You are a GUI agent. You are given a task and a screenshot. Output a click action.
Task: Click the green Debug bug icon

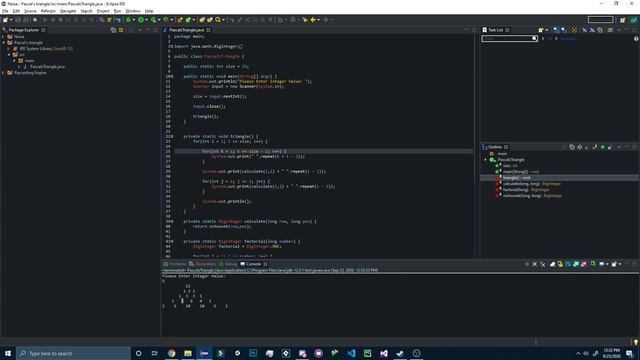[x=128, y=20]
